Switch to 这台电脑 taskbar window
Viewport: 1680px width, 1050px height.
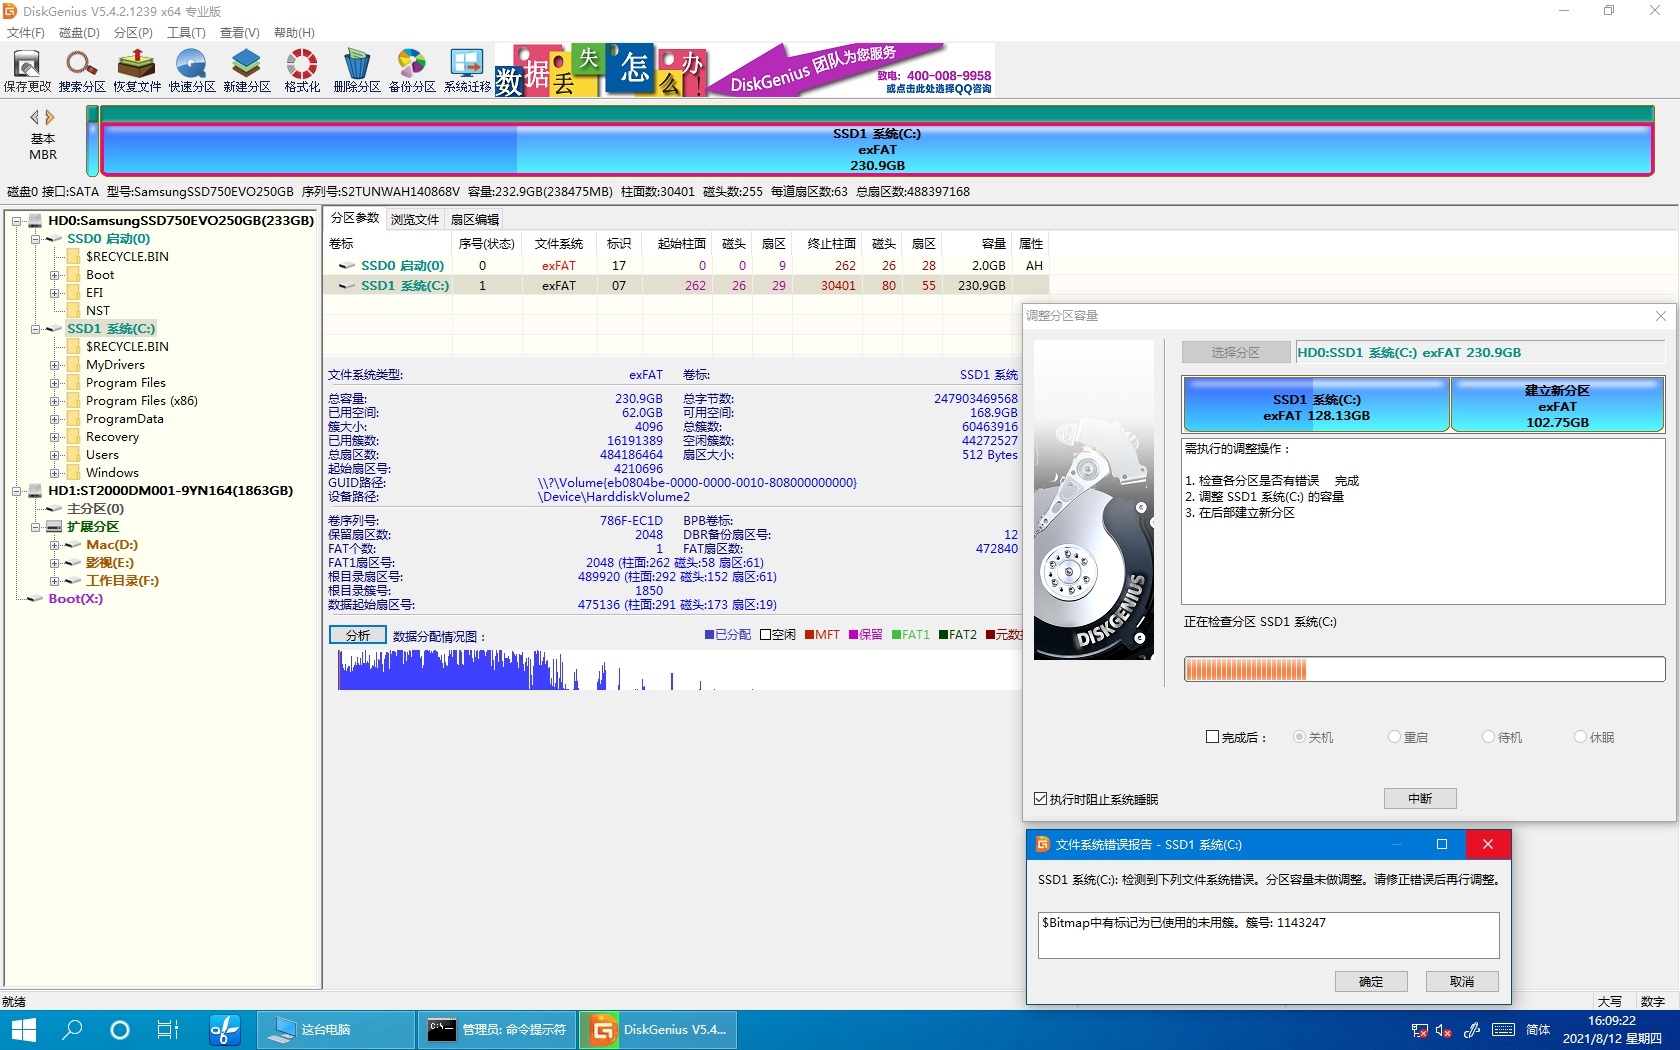click(x=336, y=1029)
